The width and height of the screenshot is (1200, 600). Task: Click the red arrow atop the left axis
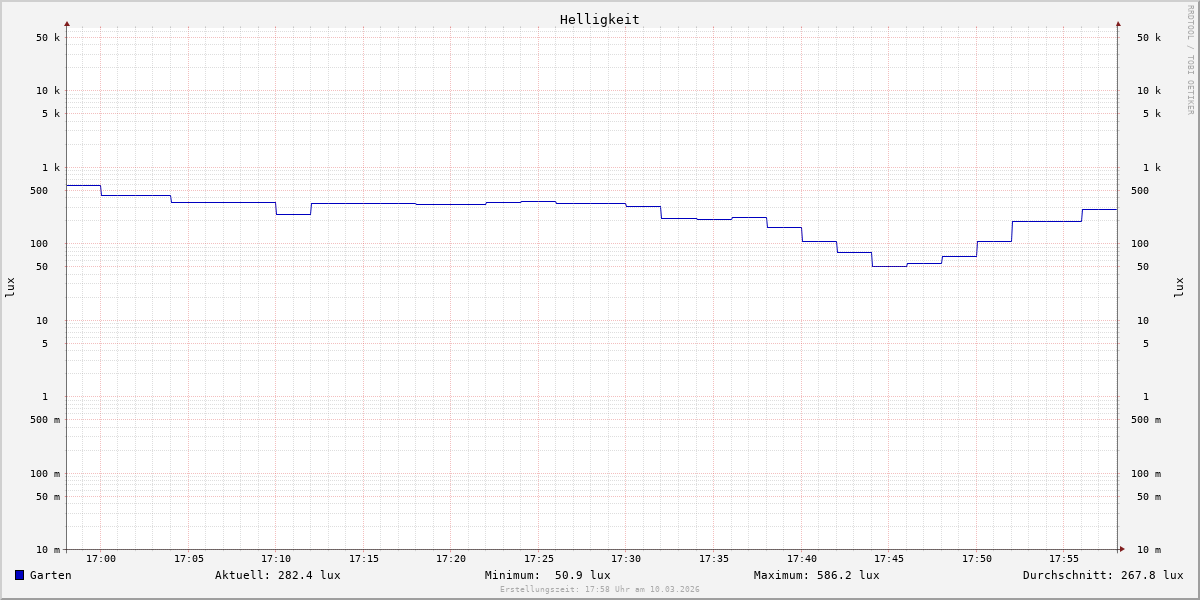coord(67,24)
